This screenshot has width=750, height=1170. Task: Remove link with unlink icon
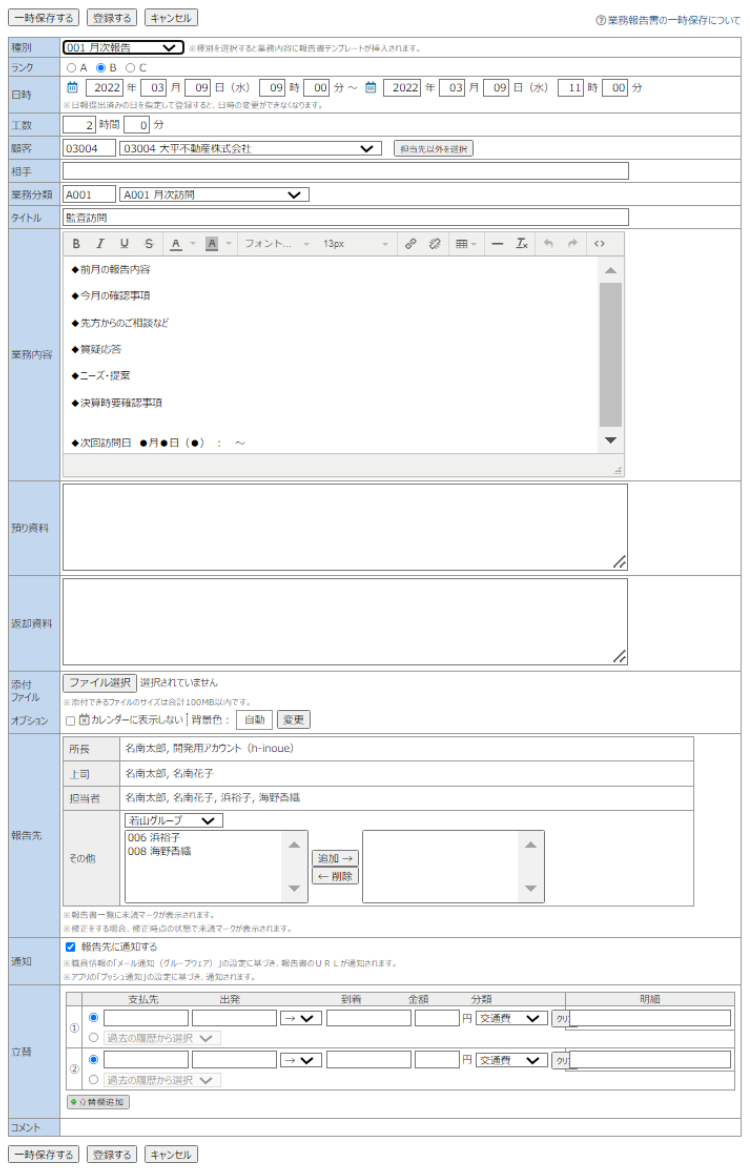[x=435, y=244]
